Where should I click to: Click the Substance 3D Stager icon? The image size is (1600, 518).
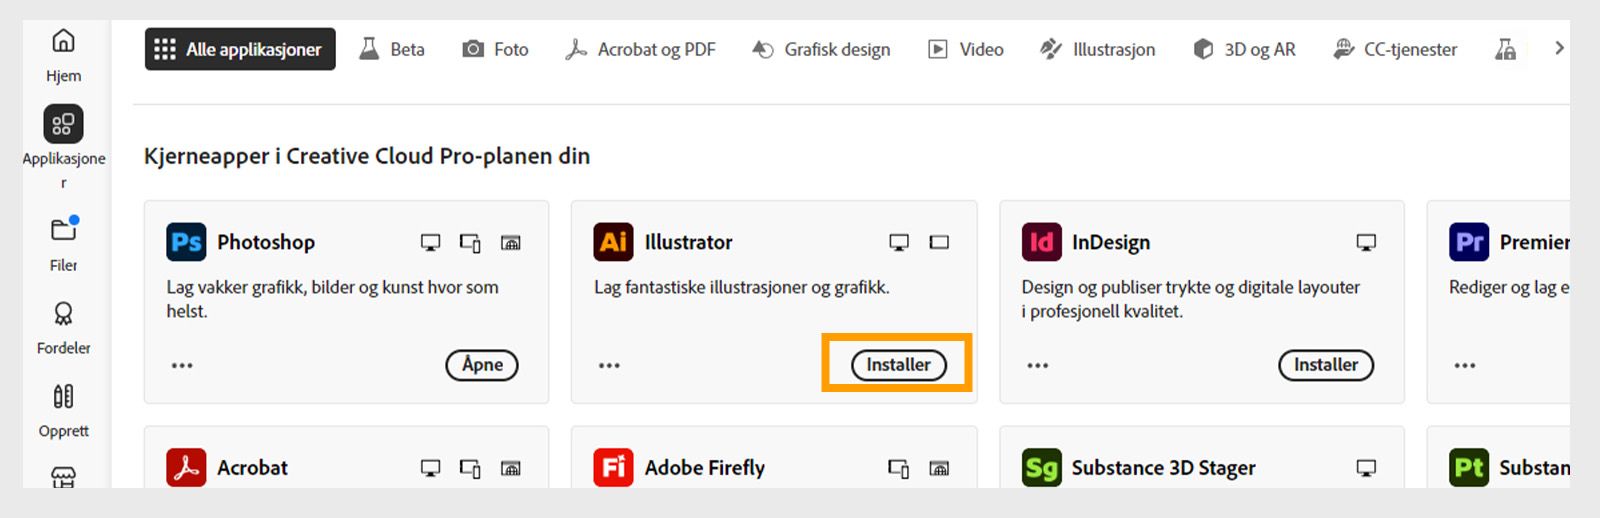pos(1041,467)
